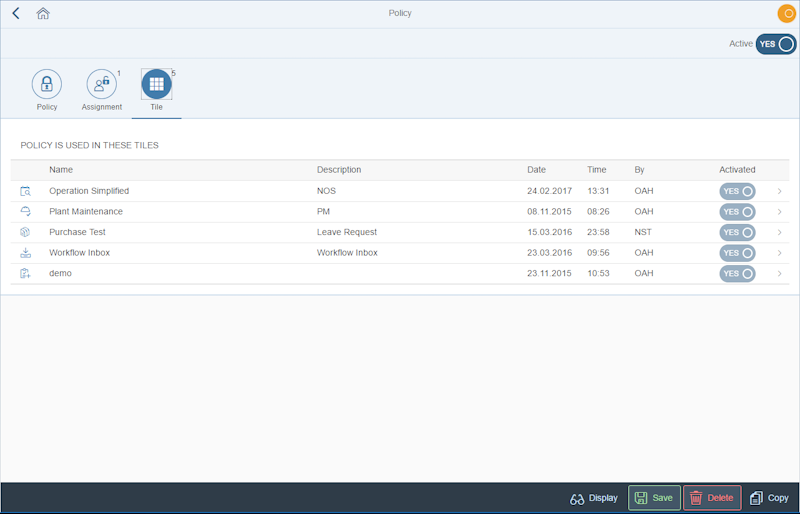
Task: Click the PM description cell
Action: click(323, 211)
